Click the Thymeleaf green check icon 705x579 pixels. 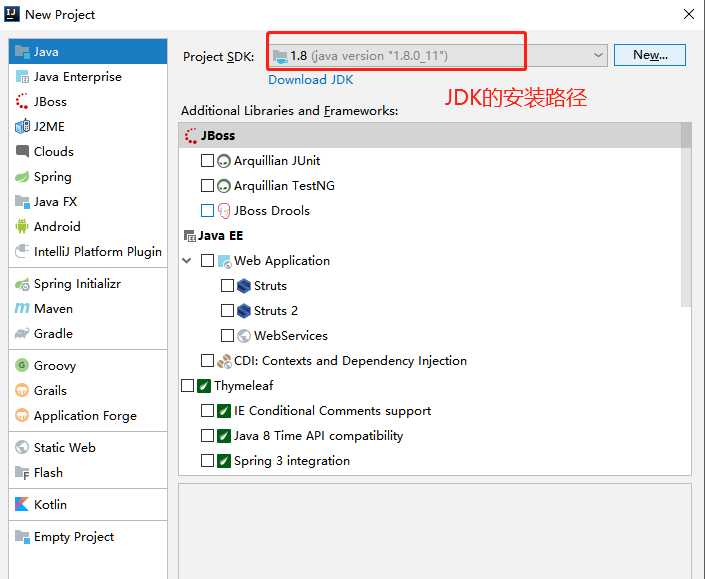coord(204,386)
